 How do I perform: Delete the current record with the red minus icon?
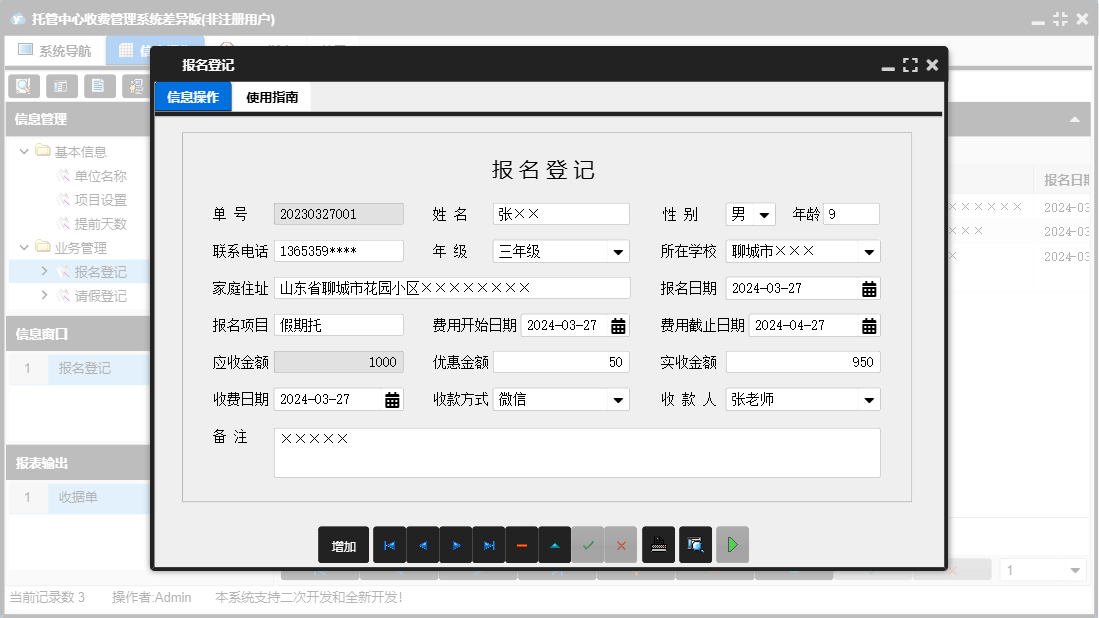click(x=521, y=545)
